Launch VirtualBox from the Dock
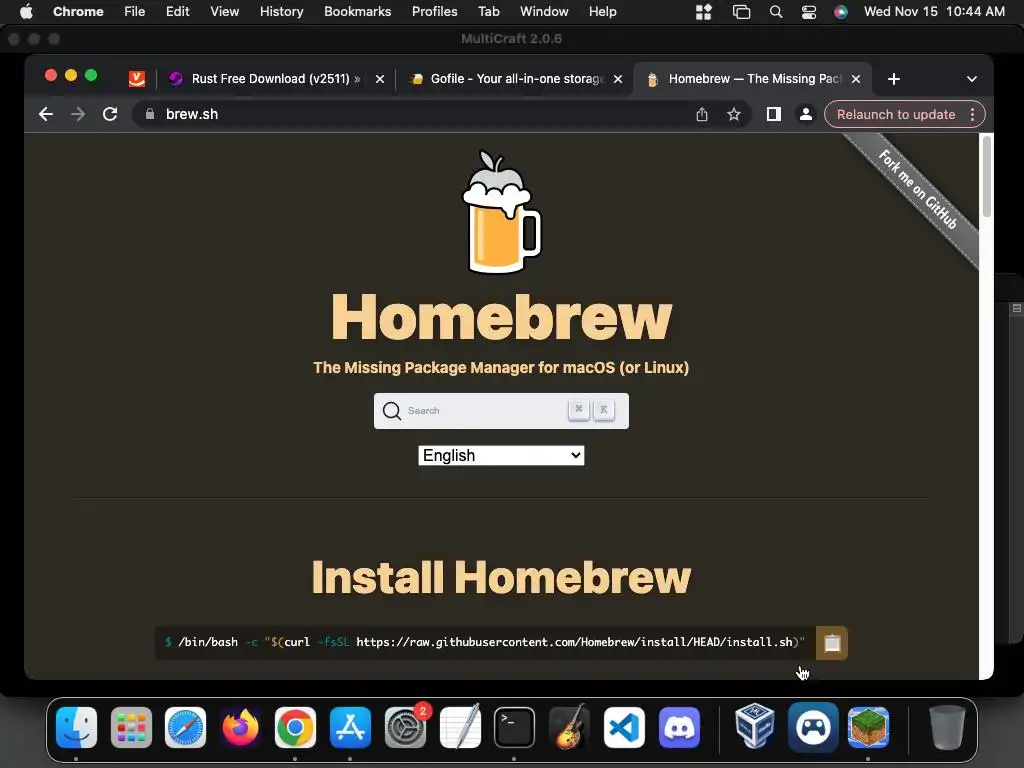1024x768 pixels. 754,725
